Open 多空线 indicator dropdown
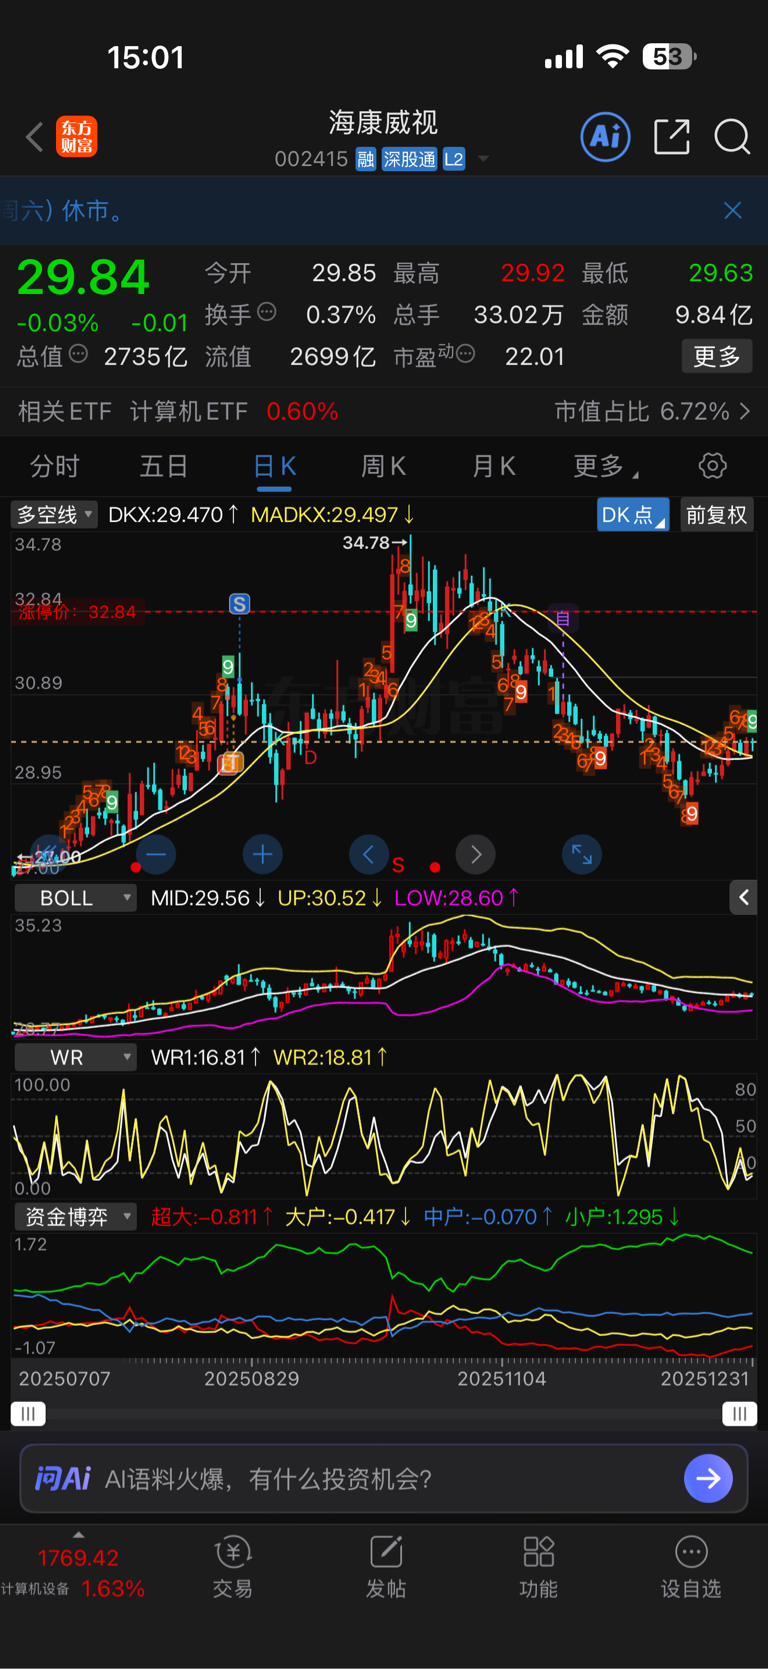This screenshot has height=1669, width=768. click(x=54, y=515)
